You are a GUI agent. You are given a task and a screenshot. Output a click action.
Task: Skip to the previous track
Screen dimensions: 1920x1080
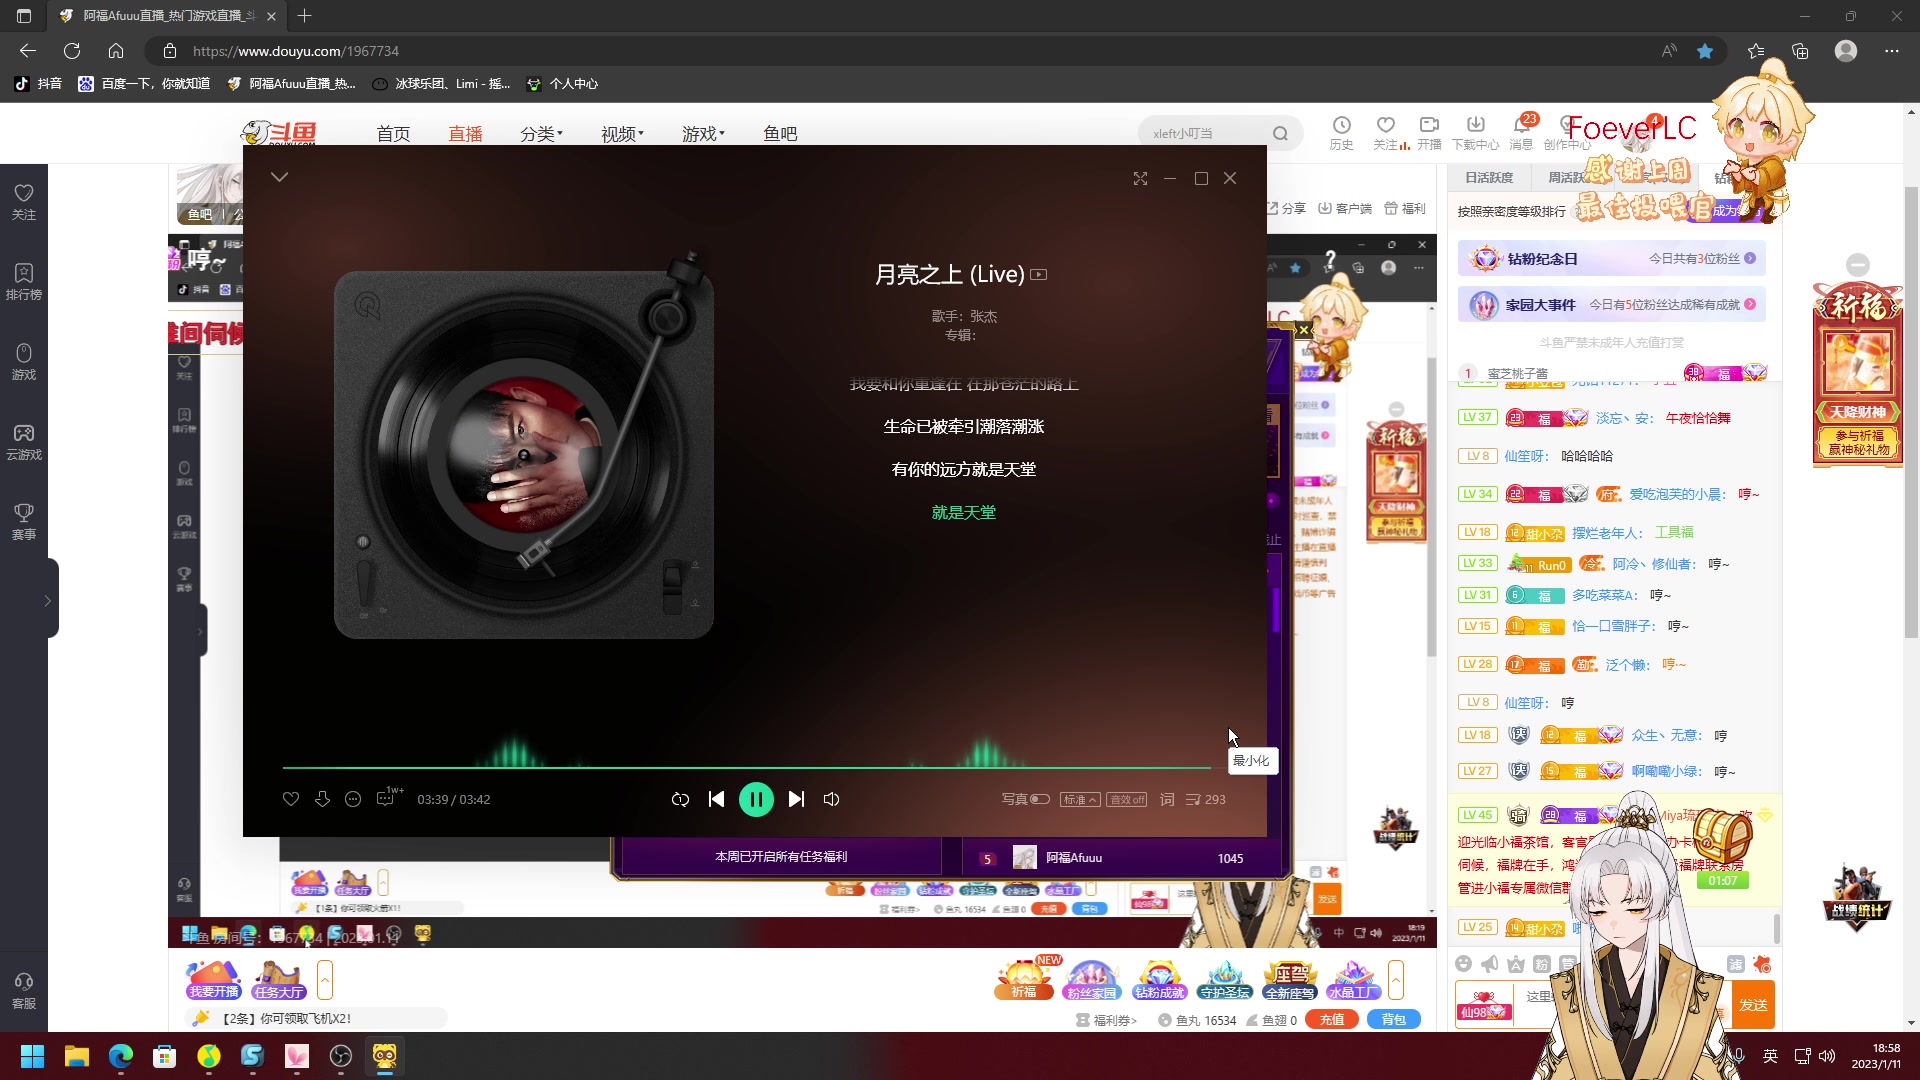[x=716, y=799]
